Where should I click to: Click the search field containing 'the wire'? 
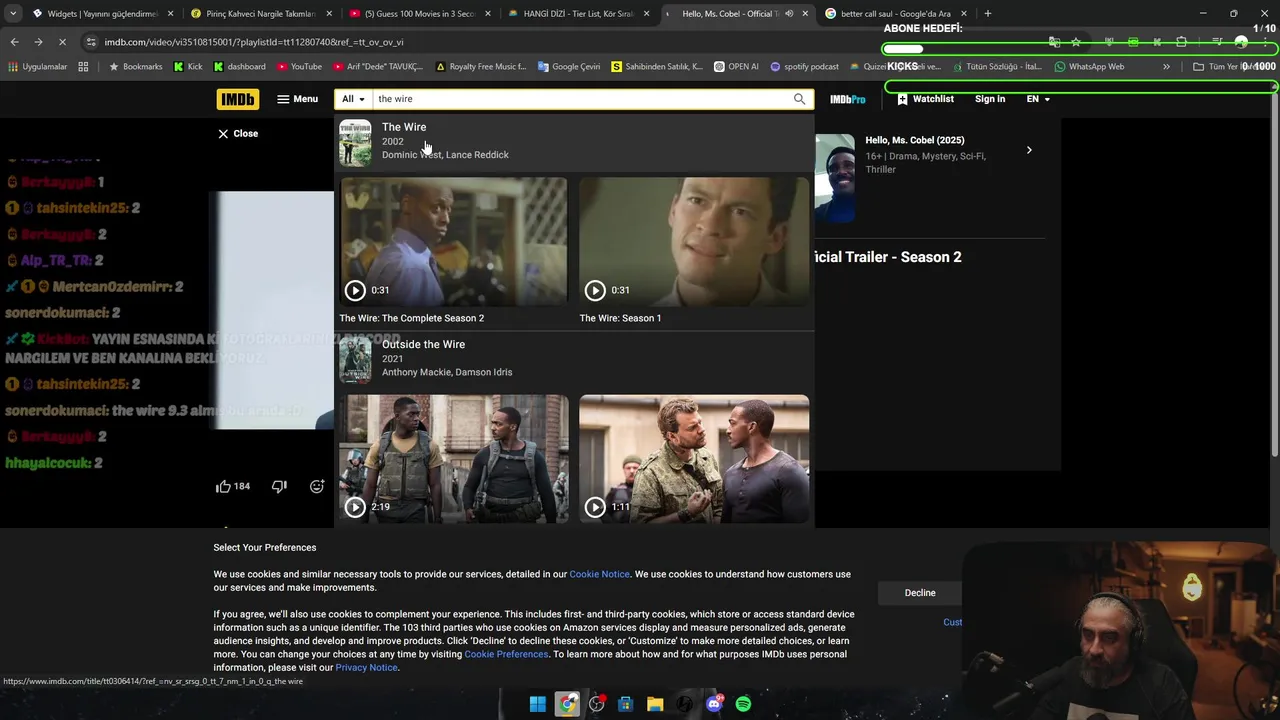coord(579,99)
